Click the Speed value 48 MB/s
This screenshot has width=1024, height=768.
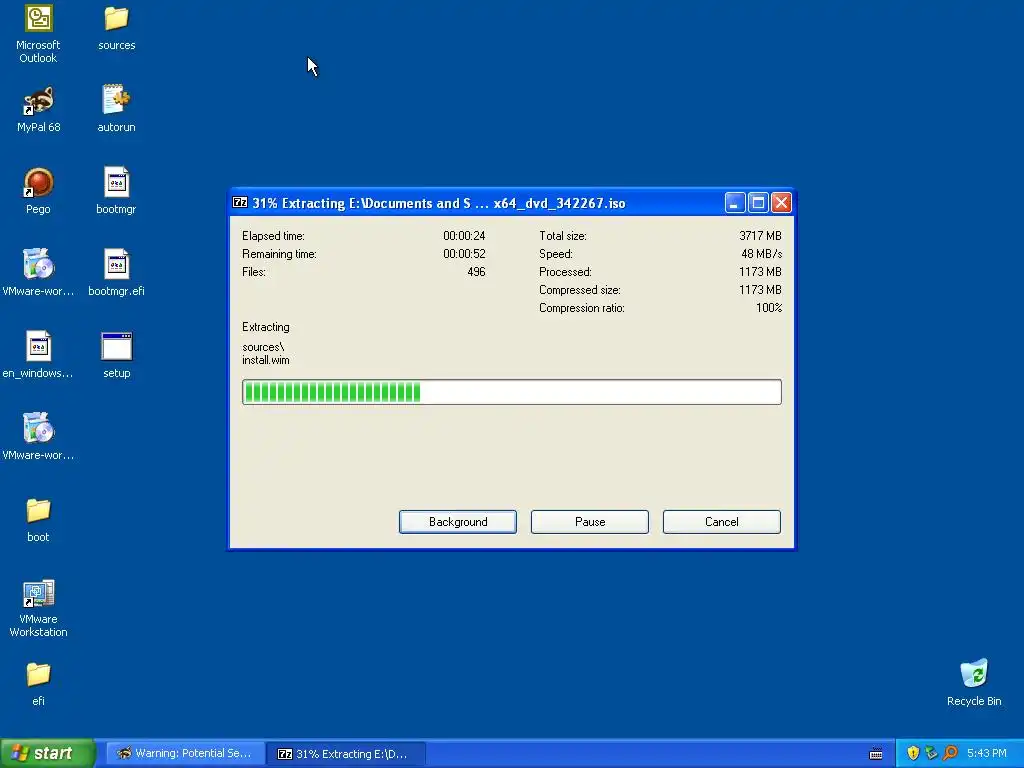point(761,254)
